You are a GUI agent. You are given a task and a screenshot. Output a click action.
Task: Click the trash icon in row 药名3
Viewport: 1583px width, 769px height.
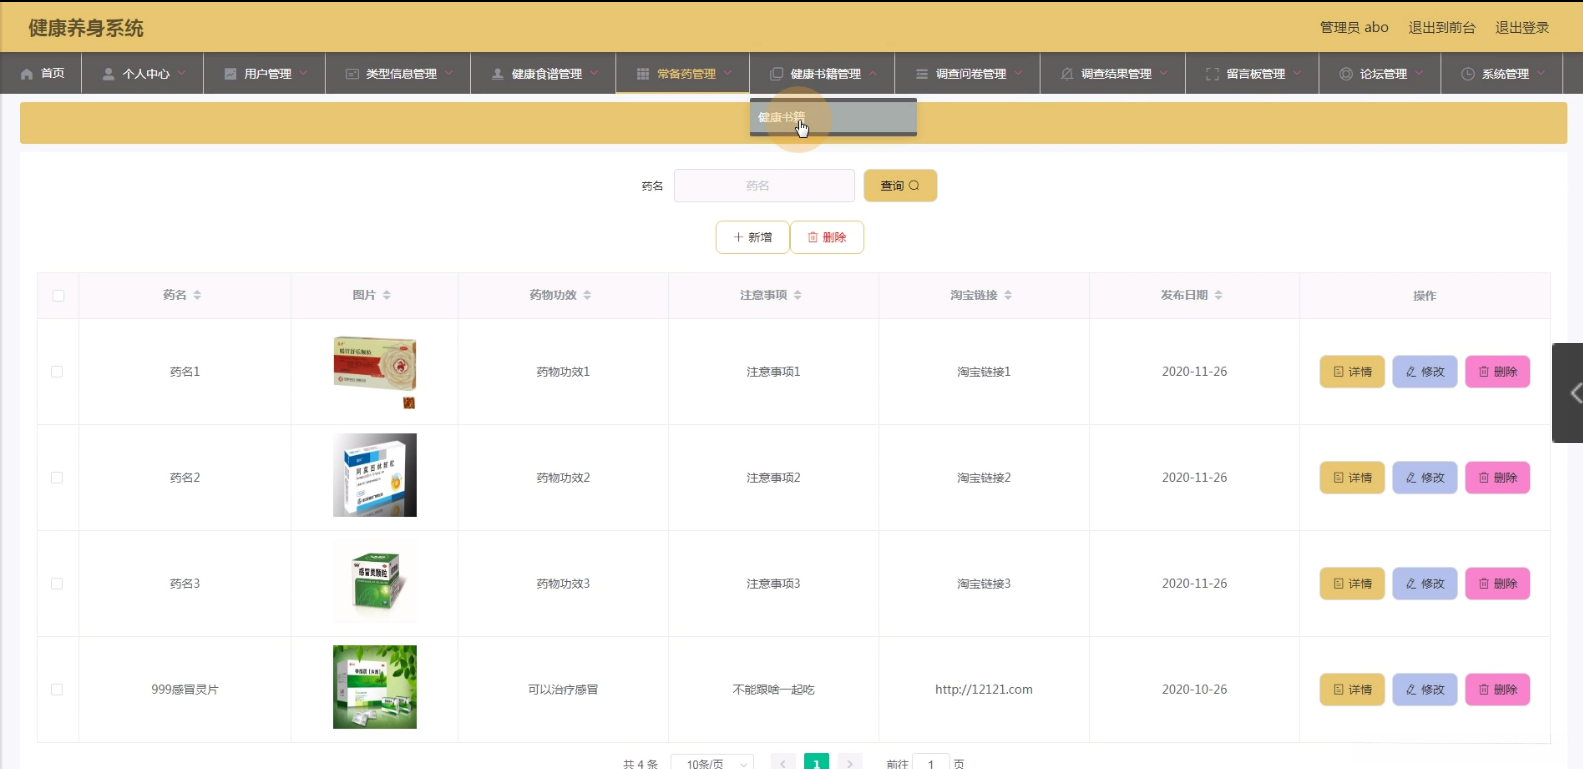pyautogui.click(x=1484, y=584)
